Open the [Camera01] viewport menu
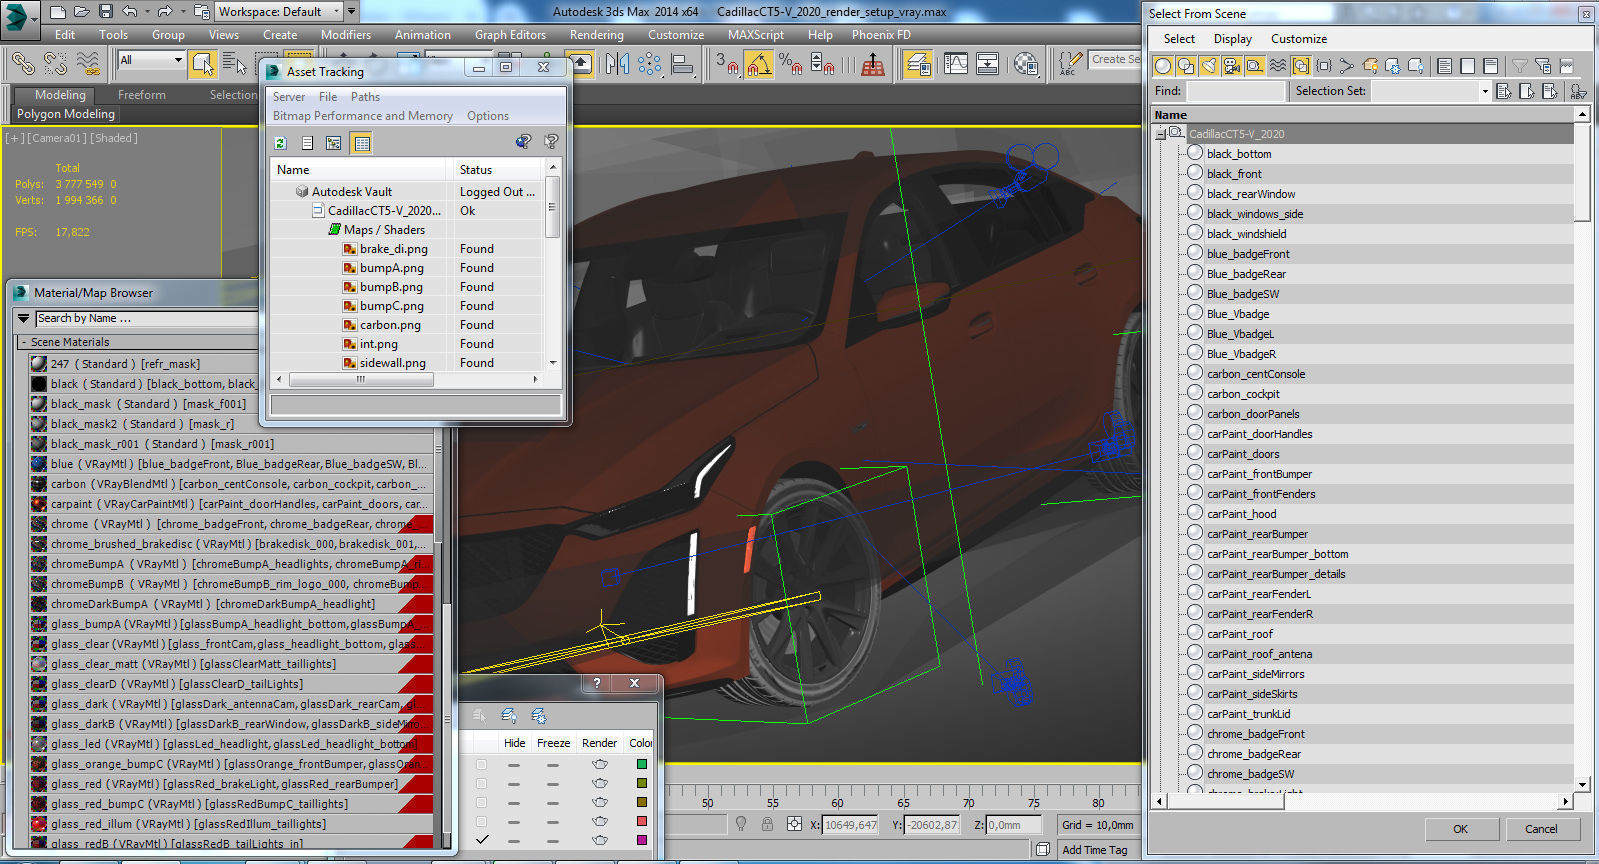1599x864 pixels. 59,138
